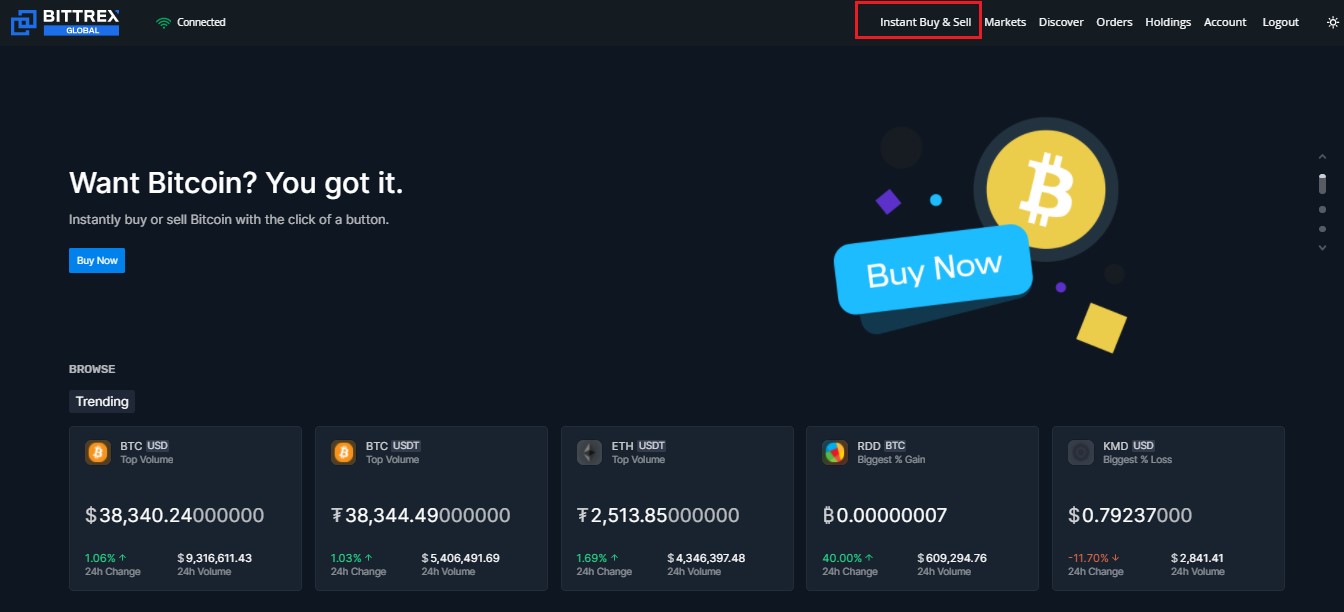Image resolution: width=1344 pixels, height=612 pixels.
Task: Toggle the light/dark theme sun icon
Action: pyautogui.click(x=1320, y=22)
